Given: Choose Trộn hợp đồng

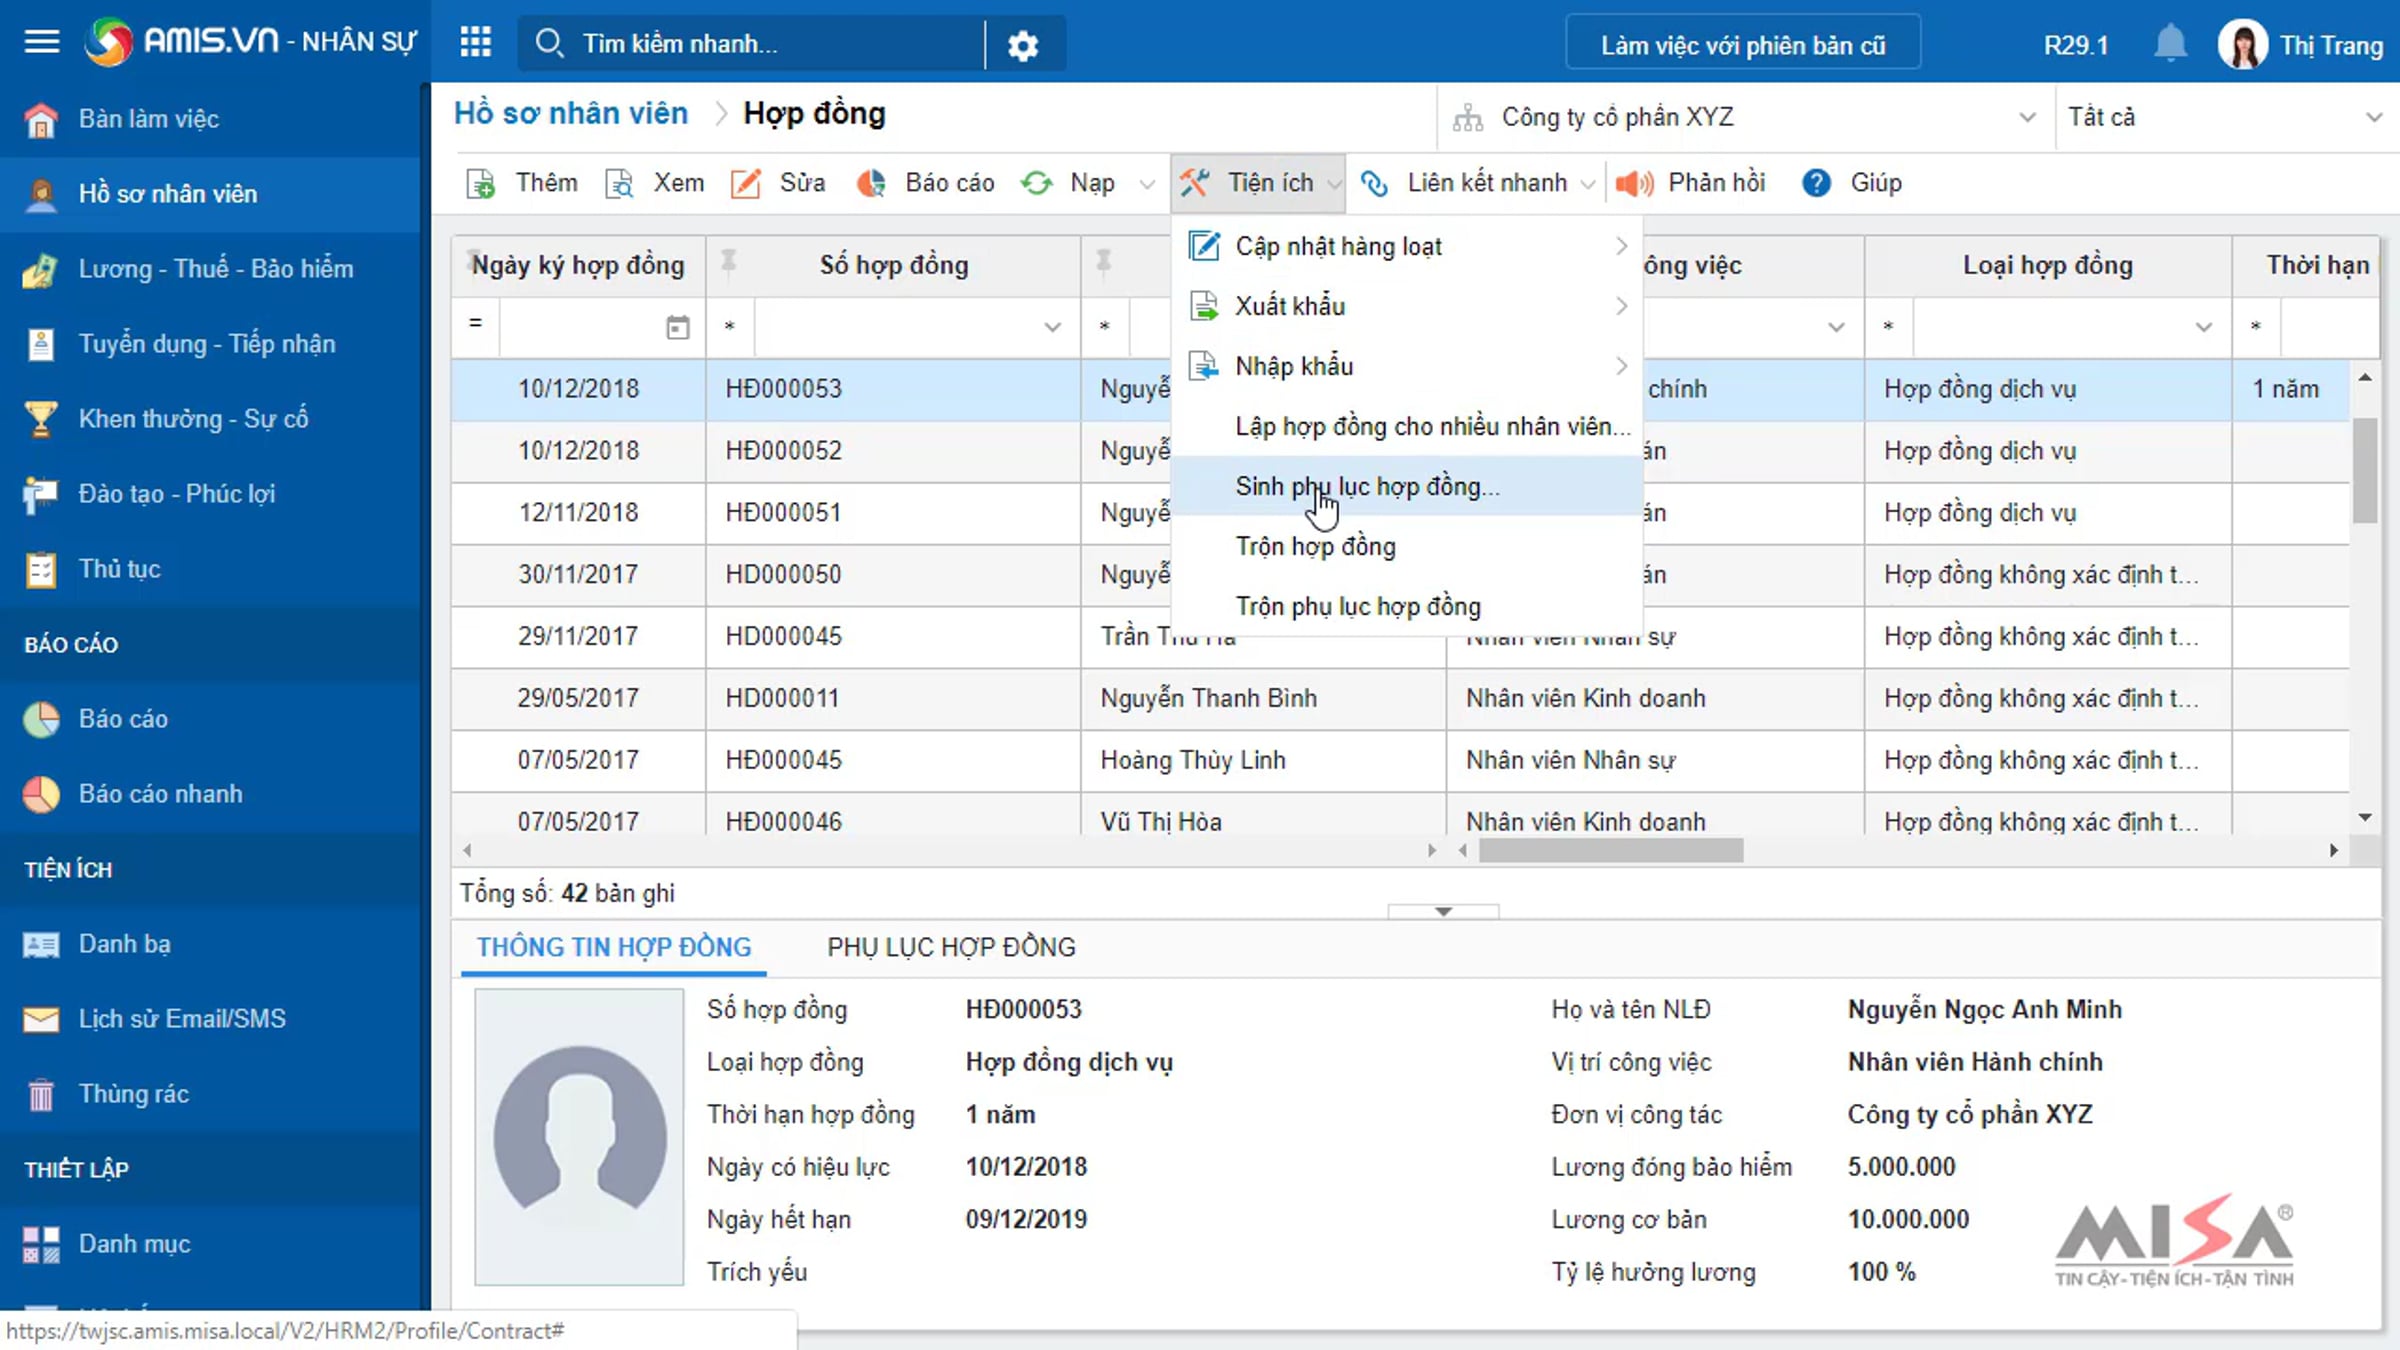Looking at the screenshot, I should 1407,546.
